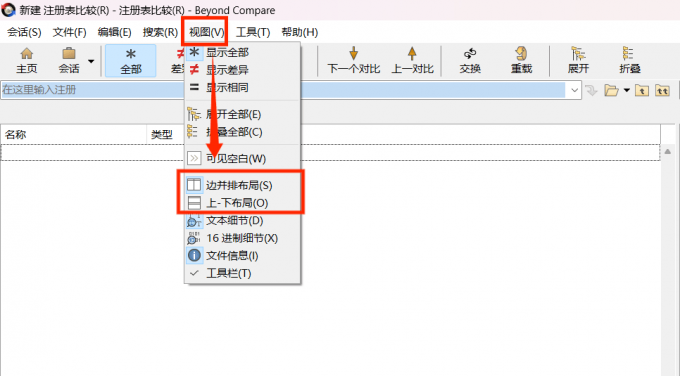Click the 交换 swap sides icon
The height and width of the screenshot is (376, 680).
click(470, 61)
